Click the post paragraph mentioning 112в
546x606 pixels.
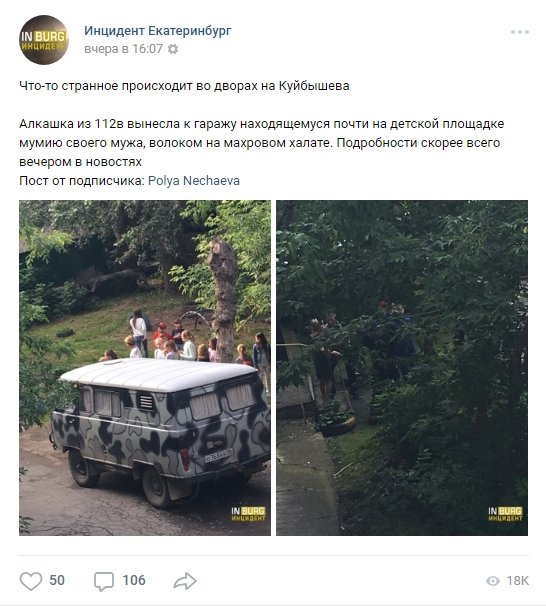coord(262,143)
